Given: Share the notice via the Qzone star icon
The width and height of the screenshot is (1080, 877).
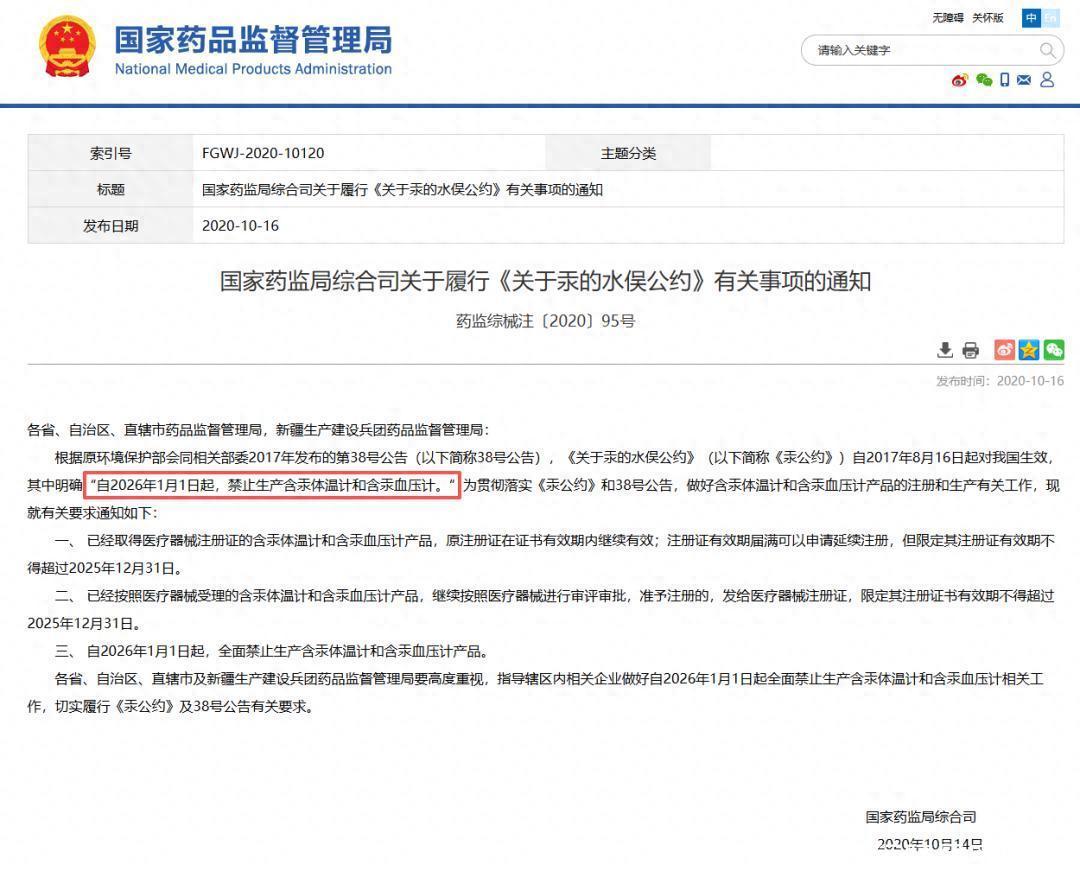Looking at the screenshot, I should [x=1029, y=349].
